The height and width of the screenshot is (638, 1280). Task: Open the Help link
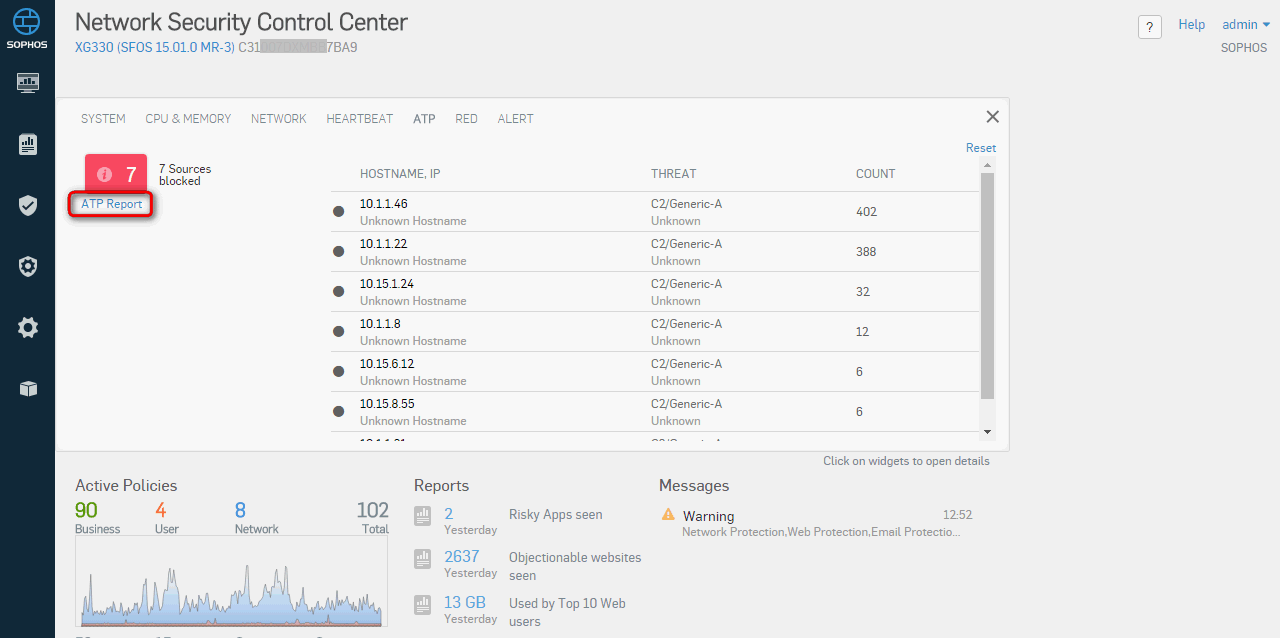pyautogui.click(x=1192, y=25)
